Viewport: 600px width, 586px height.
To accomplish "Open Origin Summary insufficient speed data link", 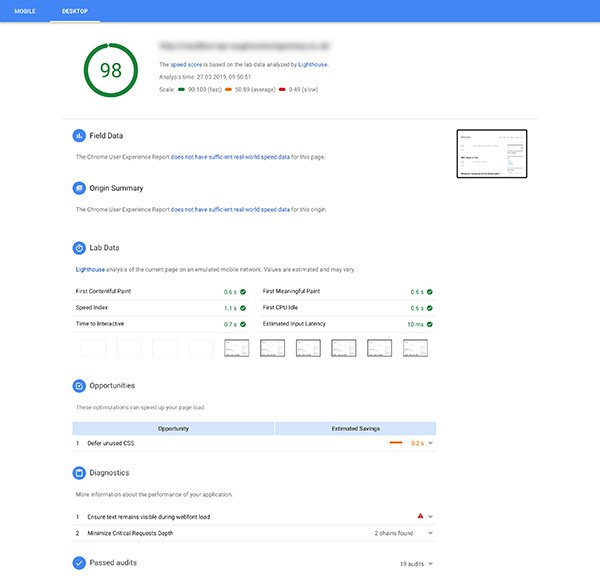I will click(x=230, y=209).
